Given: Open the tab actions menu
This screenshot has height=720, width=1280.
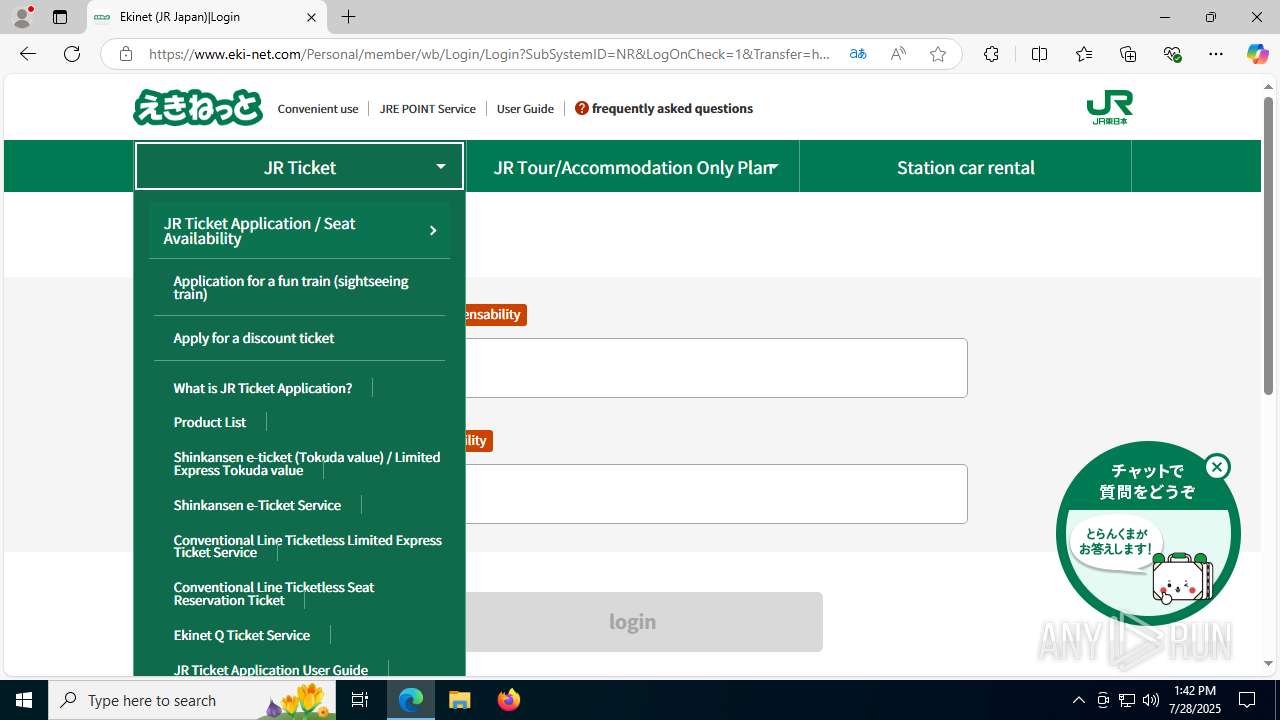Looking at the screenshot, I should coord(60,17).
